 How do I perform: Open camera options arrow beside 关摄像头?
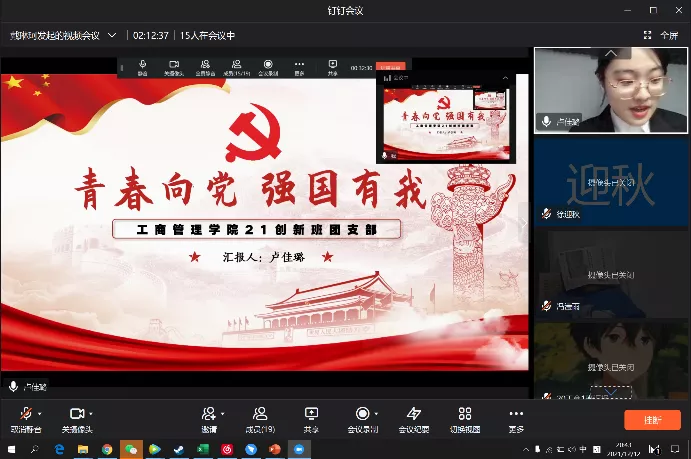pyautogui.click(x=91, y=414)
